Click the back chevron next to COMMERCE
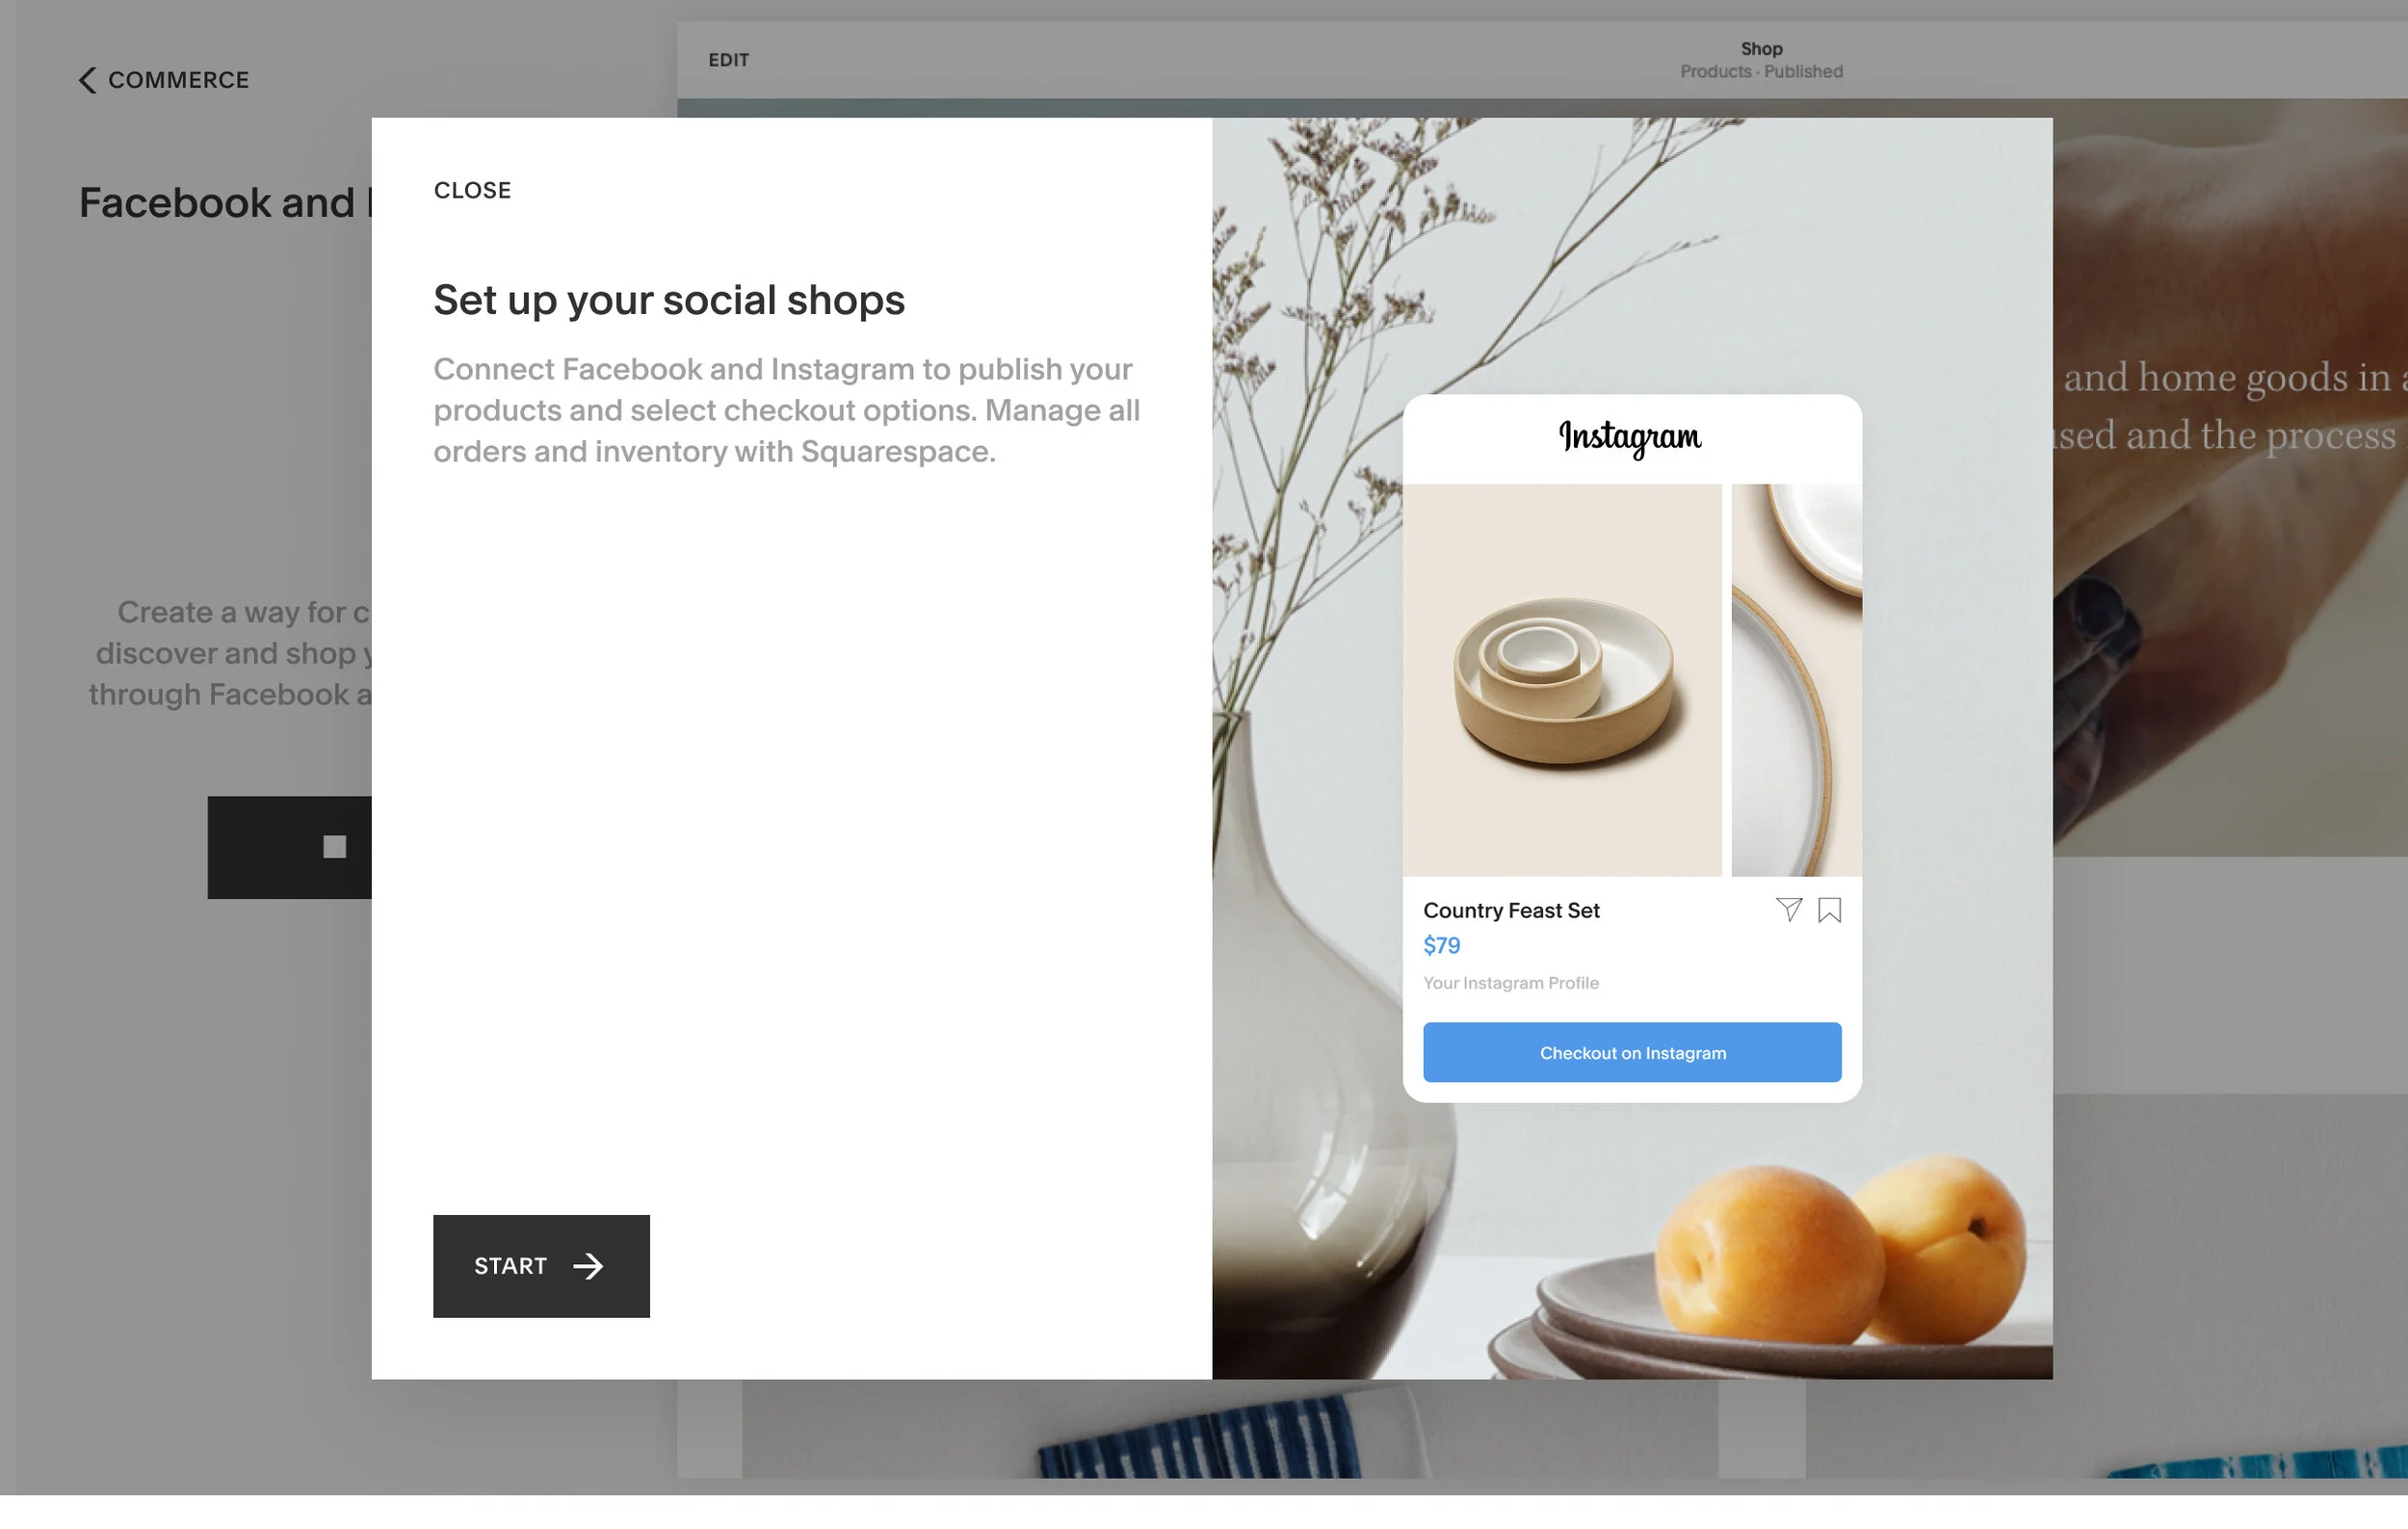The height and width of the screenshot is (1529, 2408). (88, 80)
